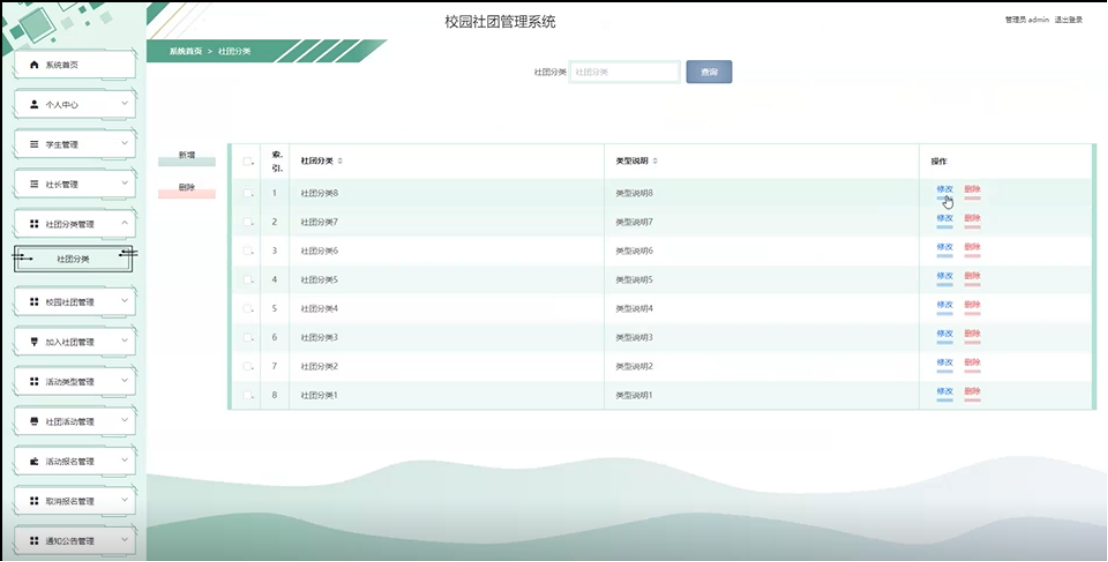
Task: Click the 社团分类5 table cell
Action: point(447,280)
